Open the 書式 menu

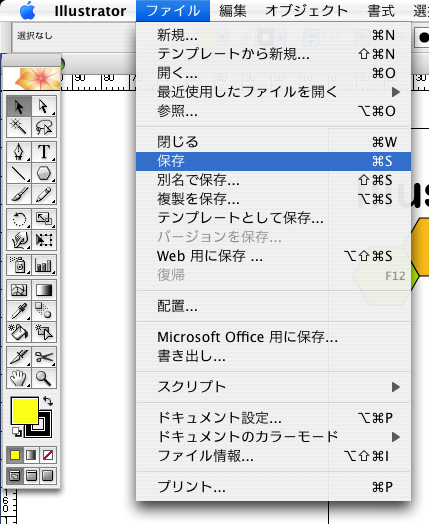[x=381, y=11]
